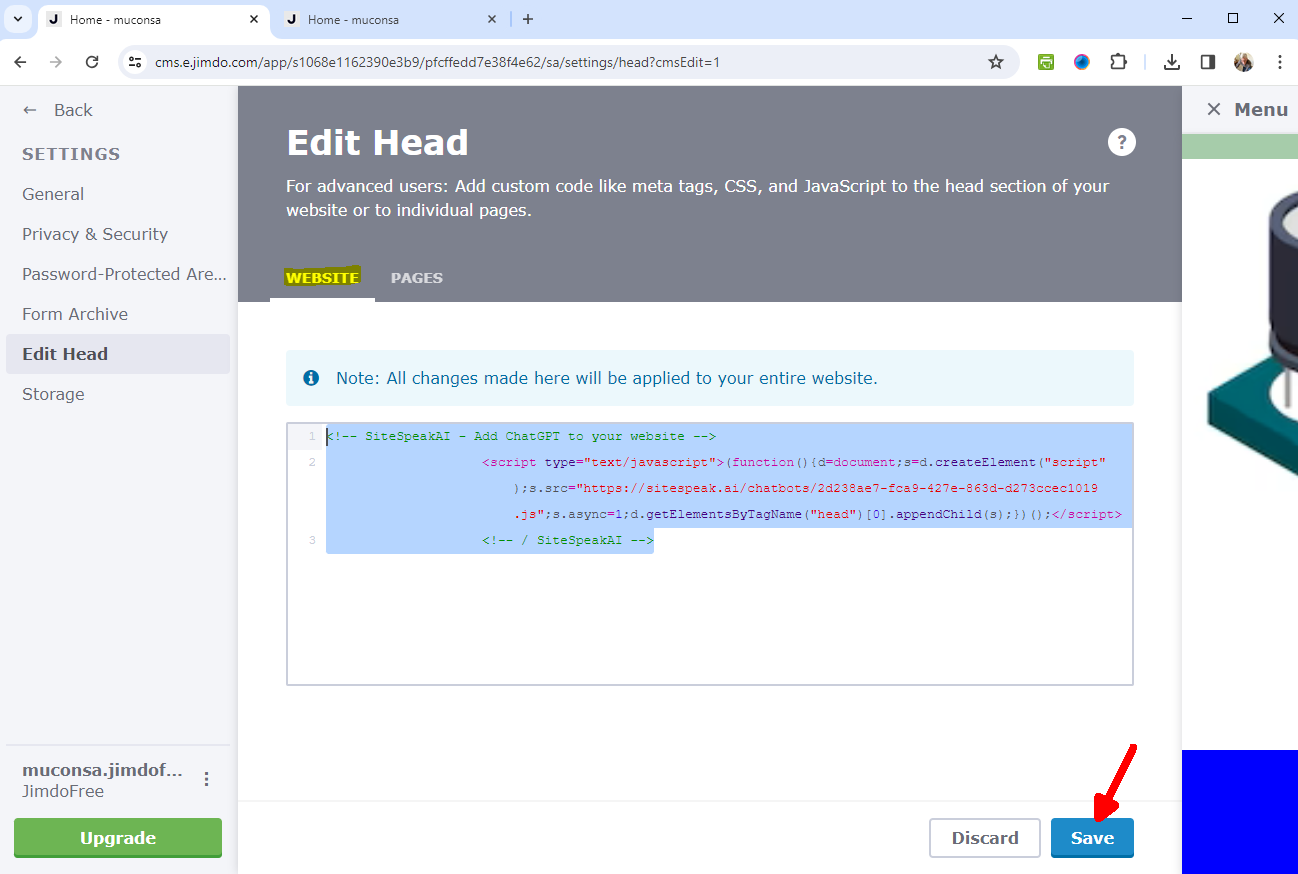1298x874 pixels.
Task: Open Chrome's three-dot options menu
Action: 1279,62
